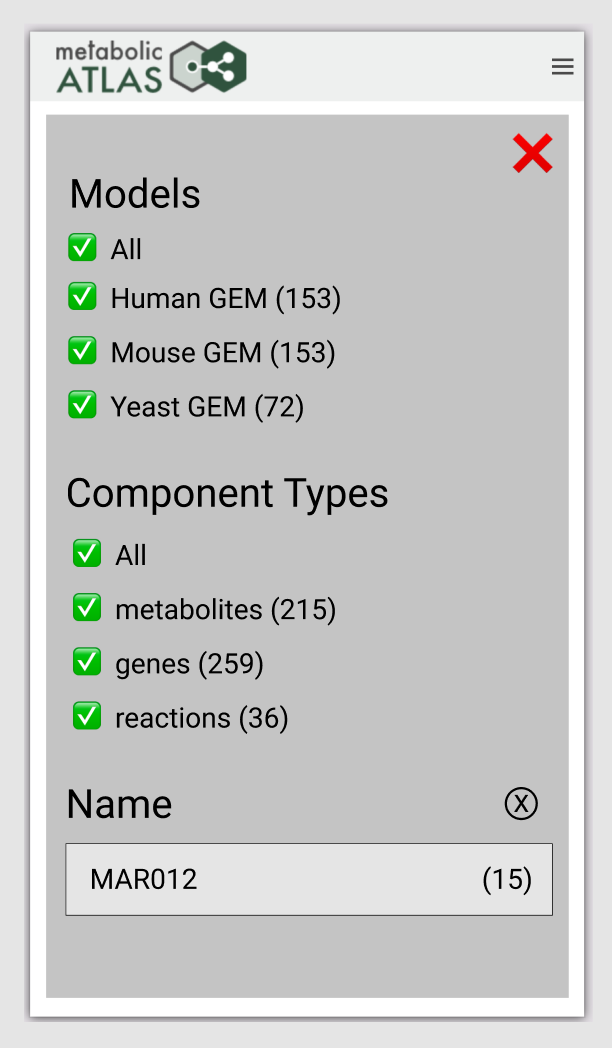Image resolution: width=612 pixels, height=1048 pixels.
Task: Click the green check icon beside reactions
Action: coord(86,716)
